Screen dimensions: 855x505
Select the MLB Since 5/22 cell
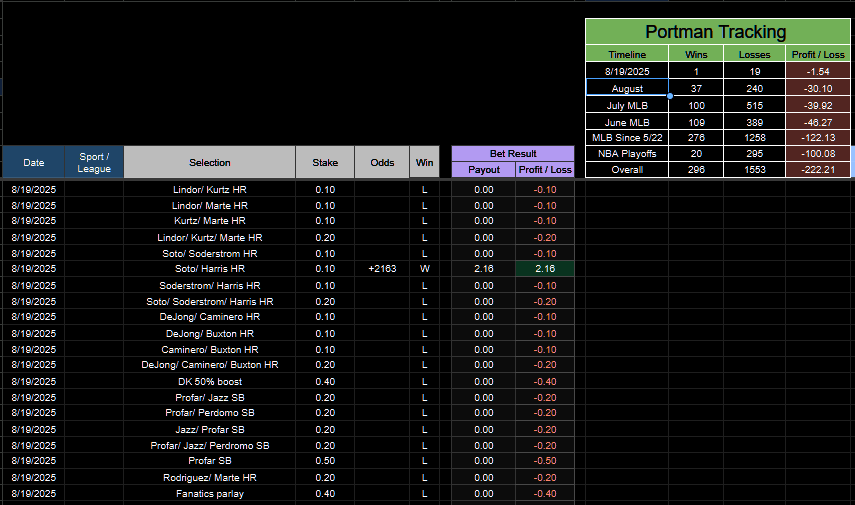click(x=627, y=137)
